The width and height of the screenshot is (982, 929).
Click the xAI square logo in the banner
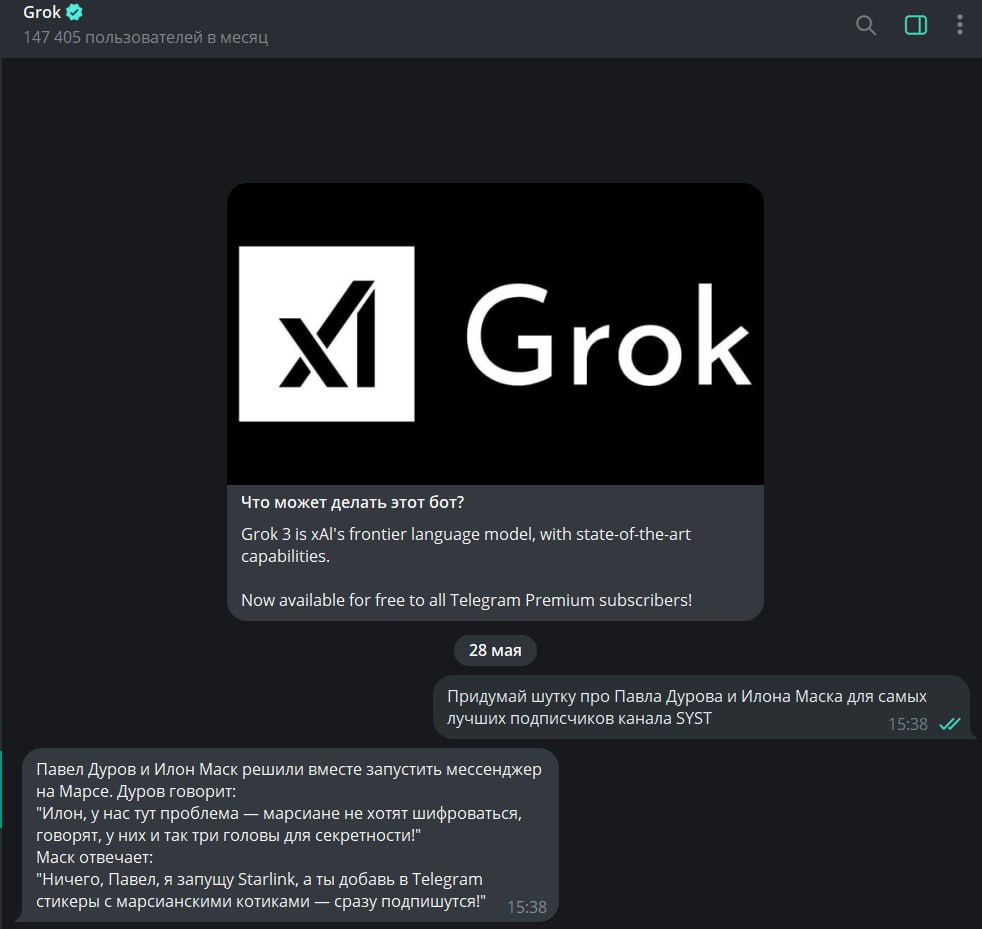326,334
